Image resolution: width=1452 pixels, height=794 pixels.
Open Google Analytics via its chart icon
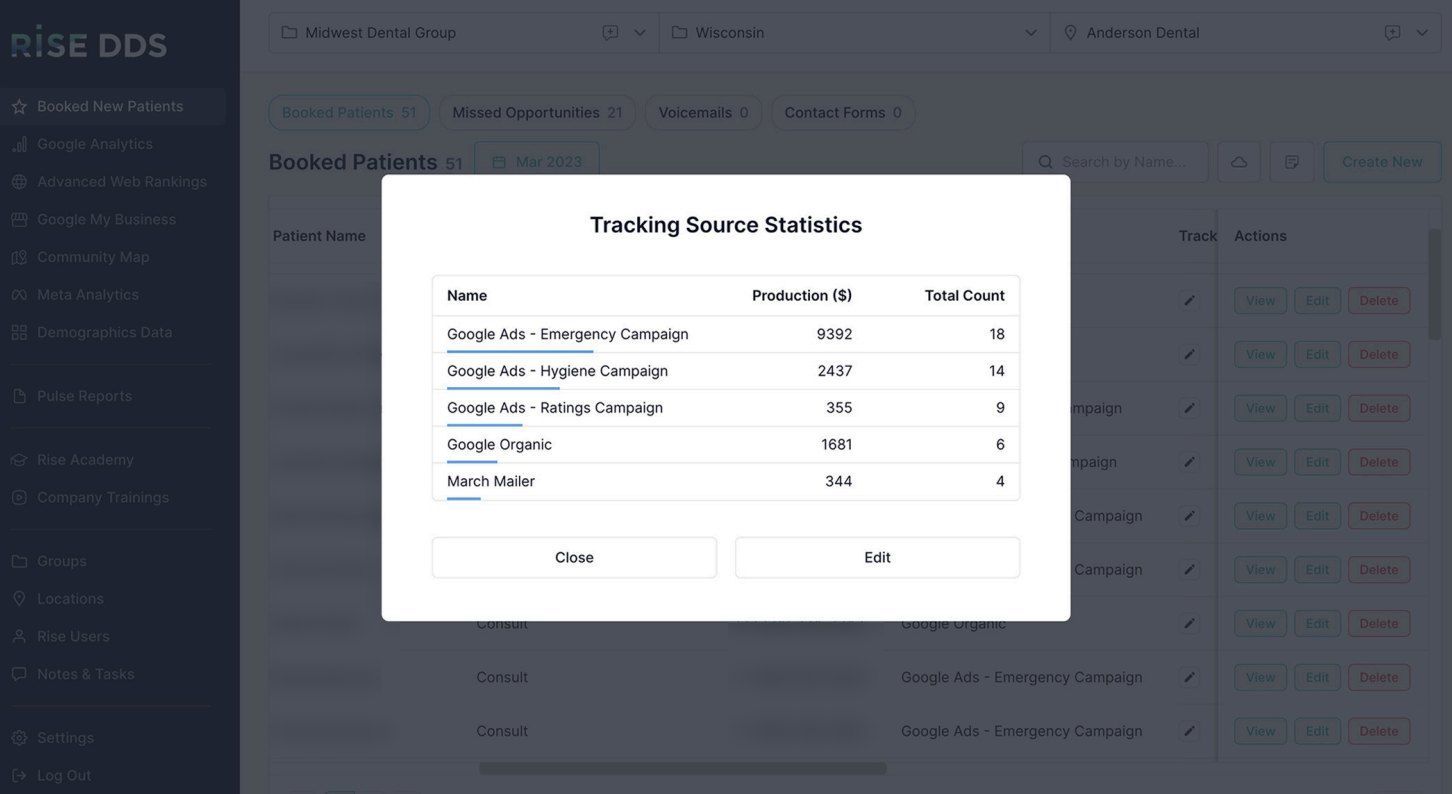(19, 144)
